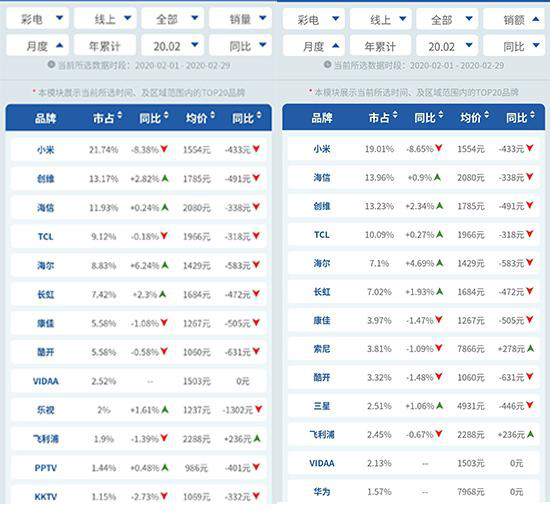Open left 彩电 category dropdown

point(38,18)
